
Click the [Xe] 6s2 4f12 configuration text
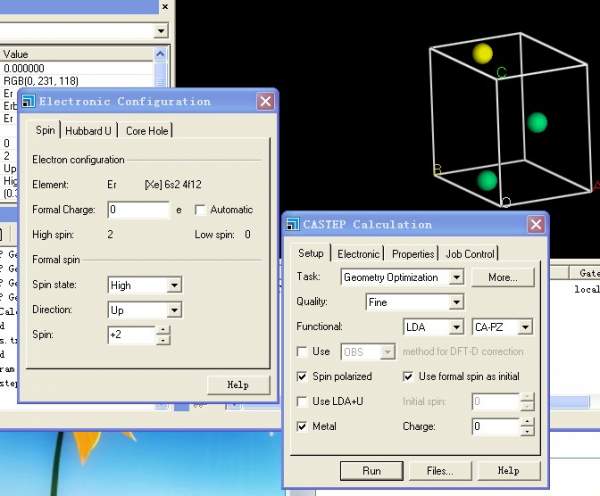point(173,184)
